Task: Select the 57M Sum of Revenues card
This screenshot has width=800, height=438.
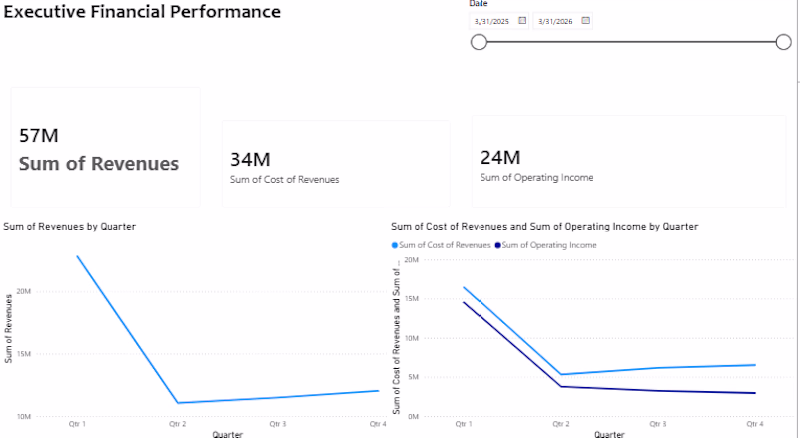Action: point(106,147)
